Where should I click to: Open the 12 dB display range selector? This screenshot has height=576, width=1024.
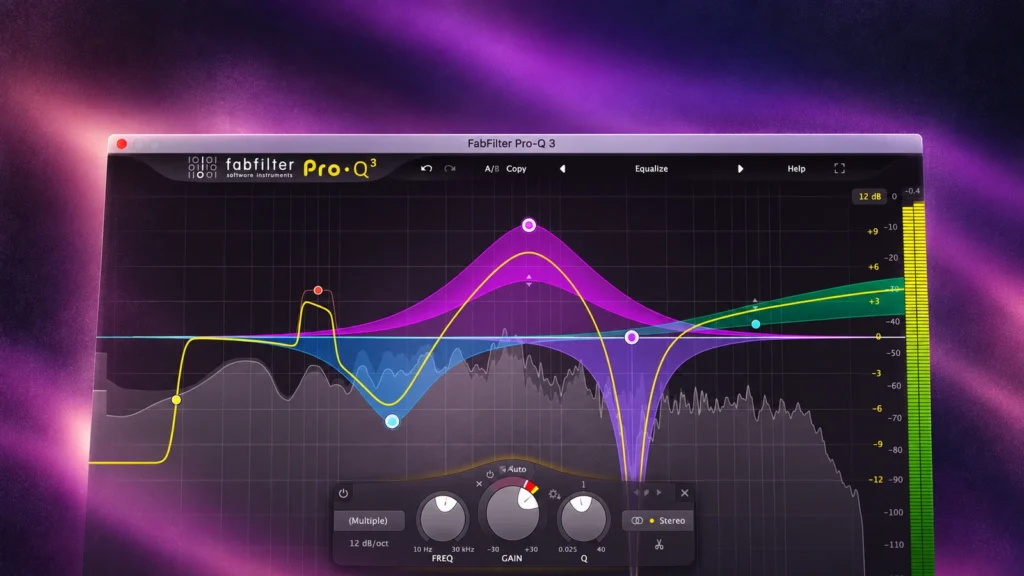click(869, 197)
